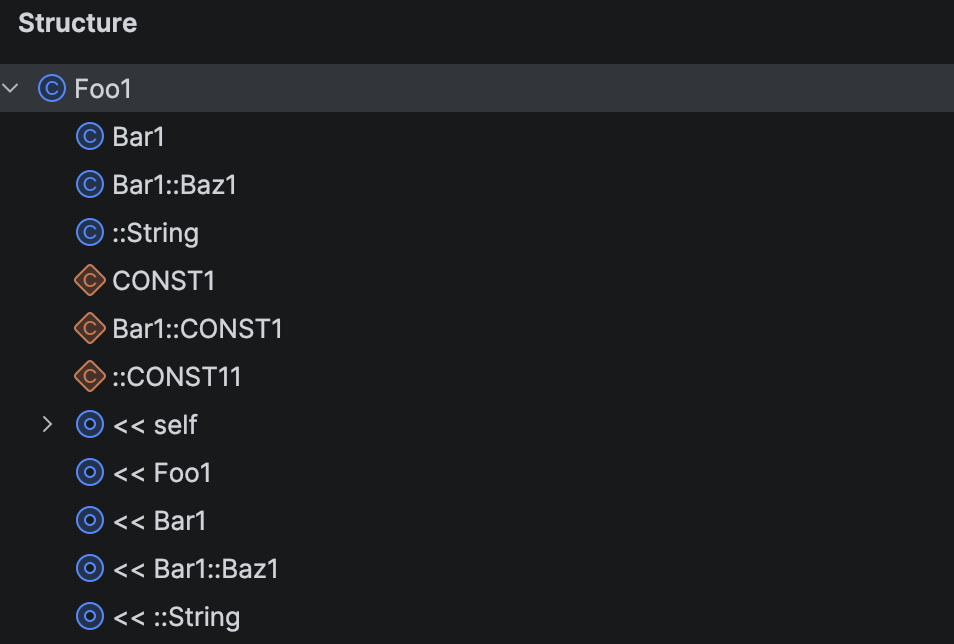Click the constant icon beside CONST1
This screenshot has height=644, width=954.
pyautogui.click(x=90, y=281)
